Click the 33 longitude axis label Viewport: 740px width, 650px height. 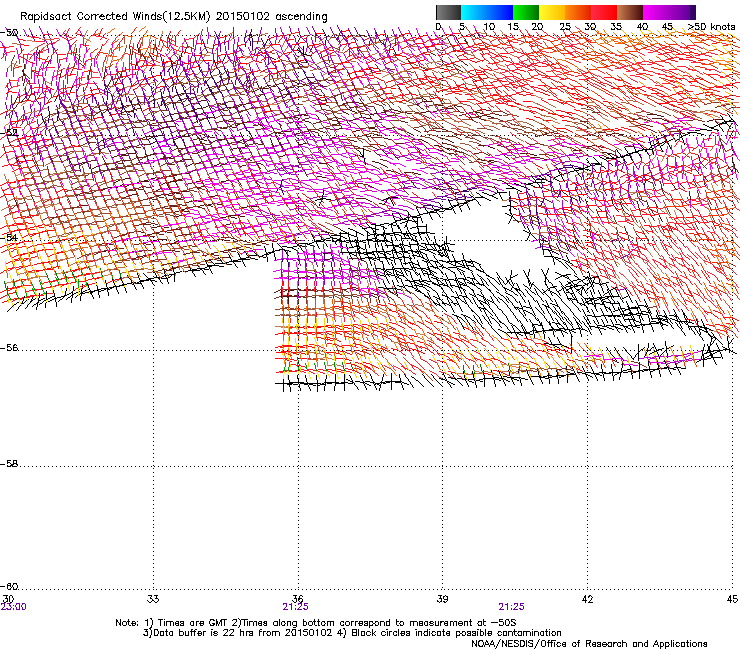tap(153, 599)
